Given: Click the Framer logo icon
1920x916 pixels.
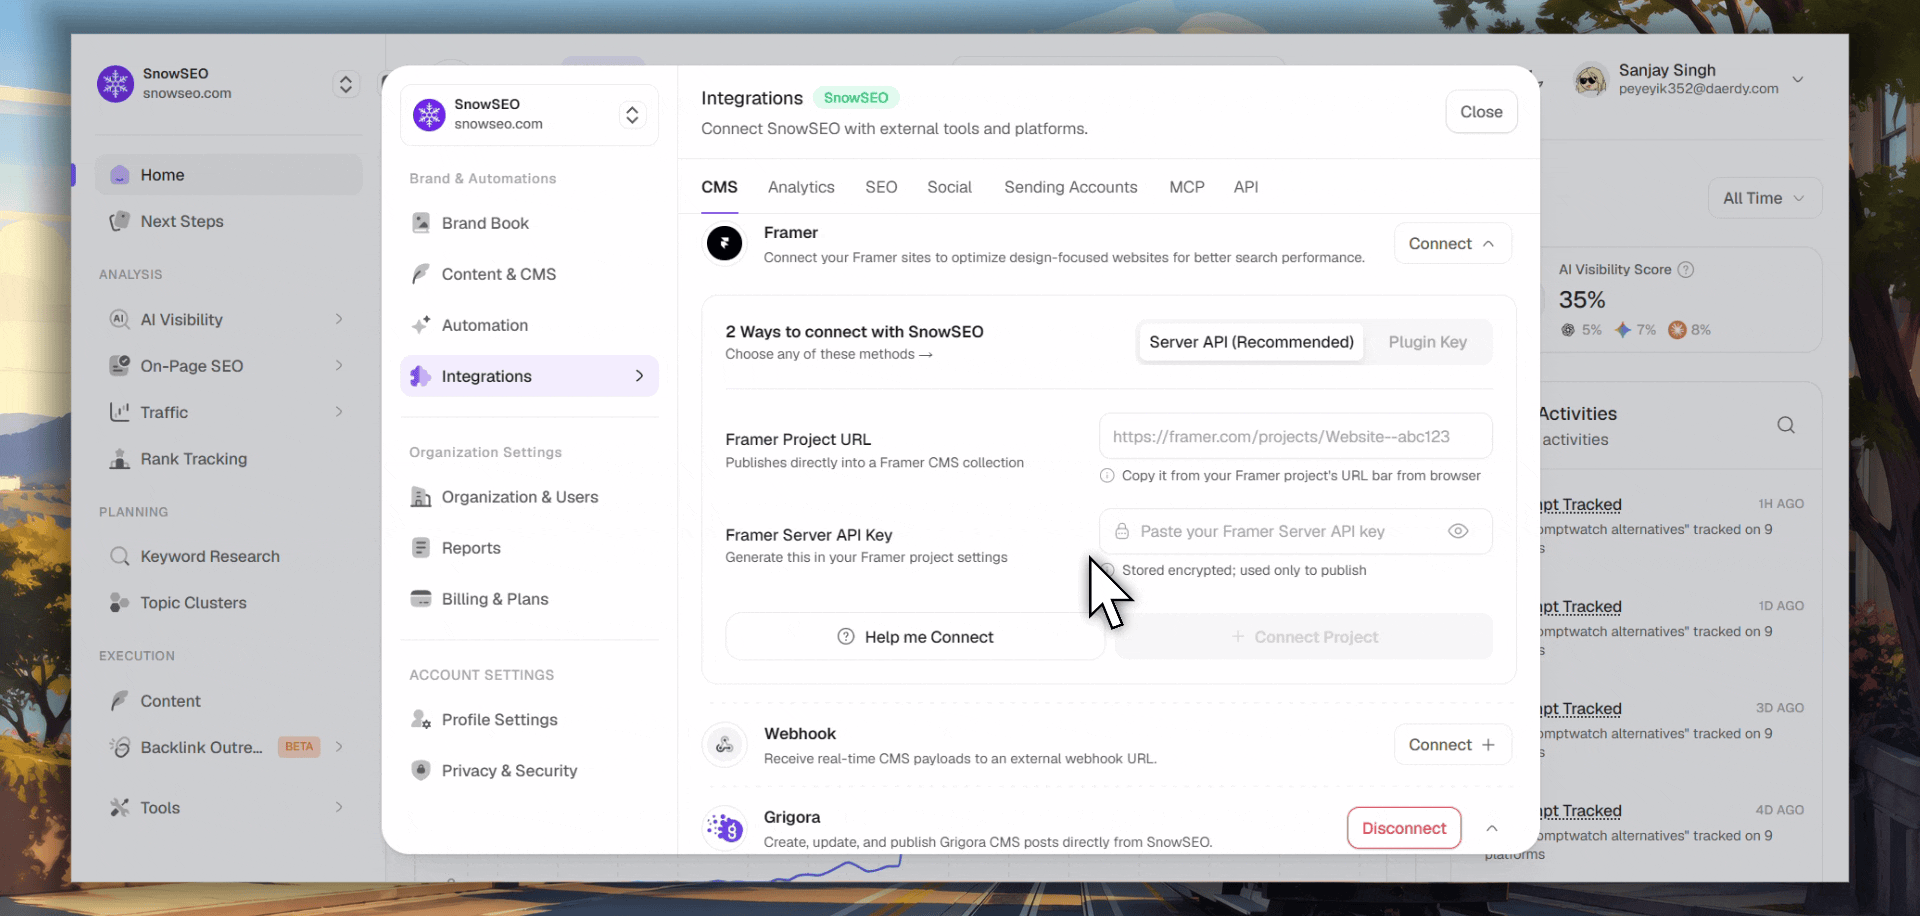Looking at the screenshot, I should pos(725,243).
